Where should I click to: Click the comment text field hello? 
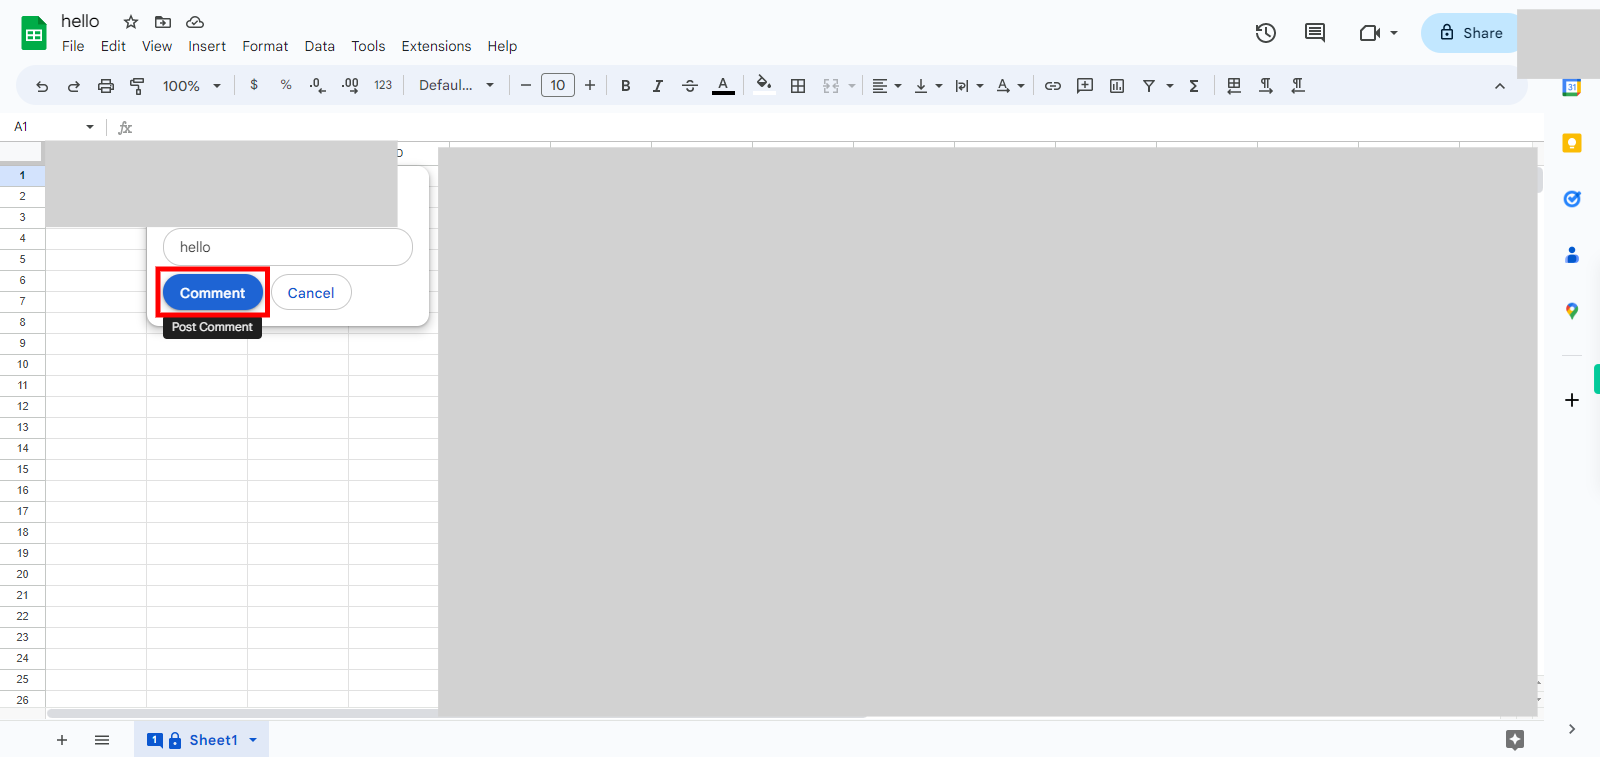[288, 247]
